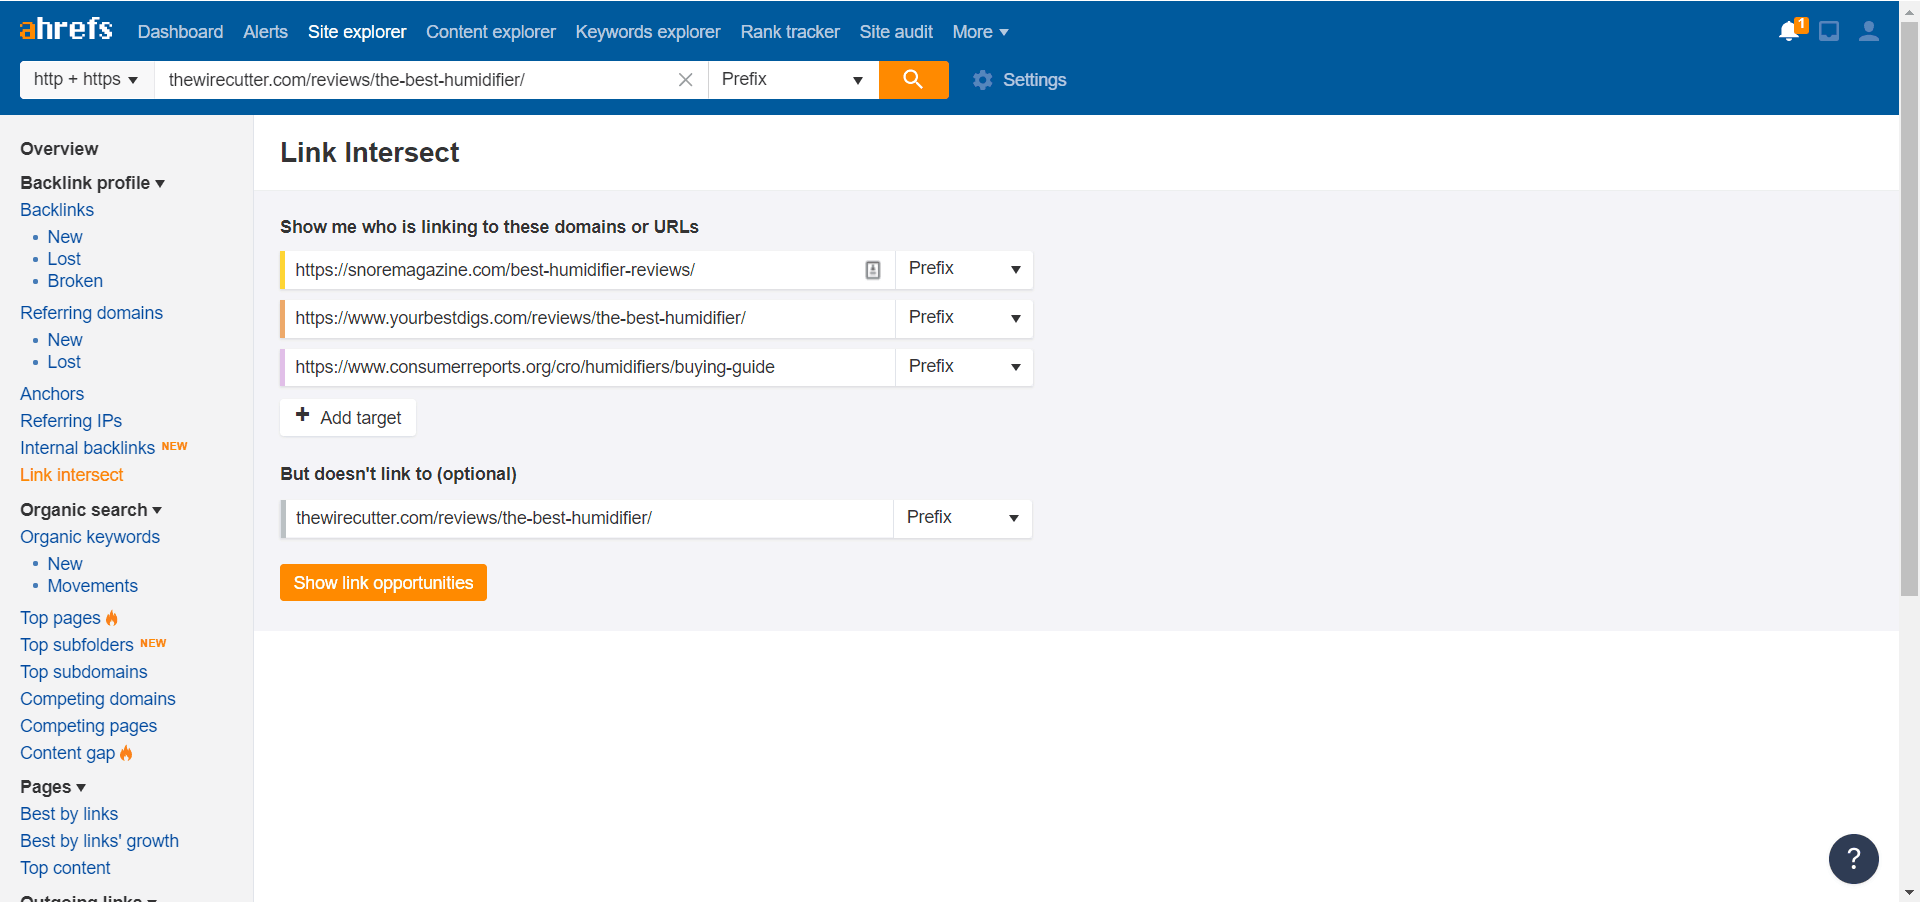Collapse the Pages section
Viewport: 1920px width, 902px height.
click(53, 787)
